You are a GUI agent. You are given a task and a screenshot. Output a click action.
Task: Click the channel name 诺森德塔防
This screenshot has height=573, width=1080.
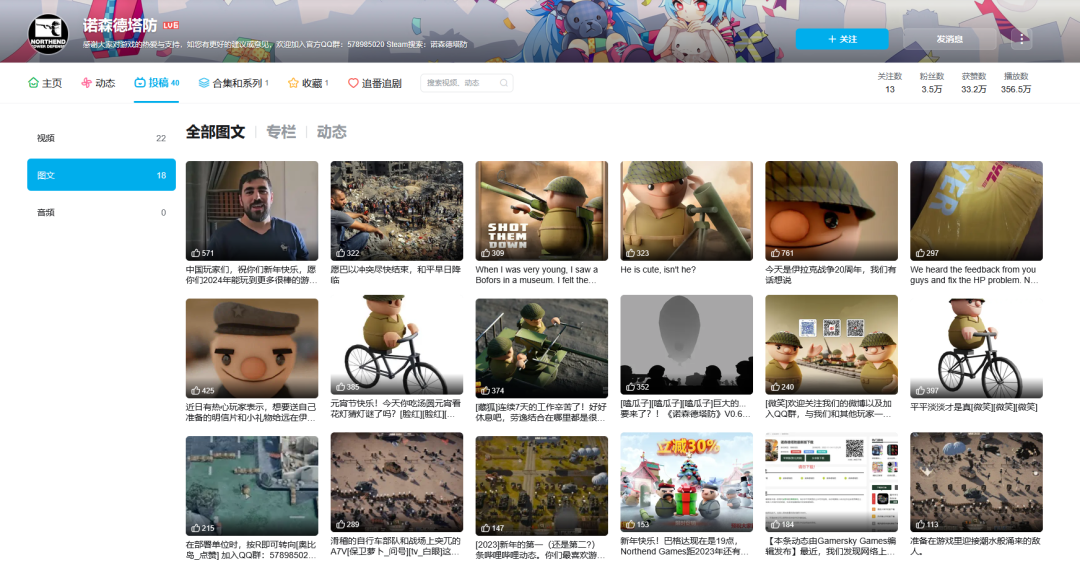click(x=120, y=25)
